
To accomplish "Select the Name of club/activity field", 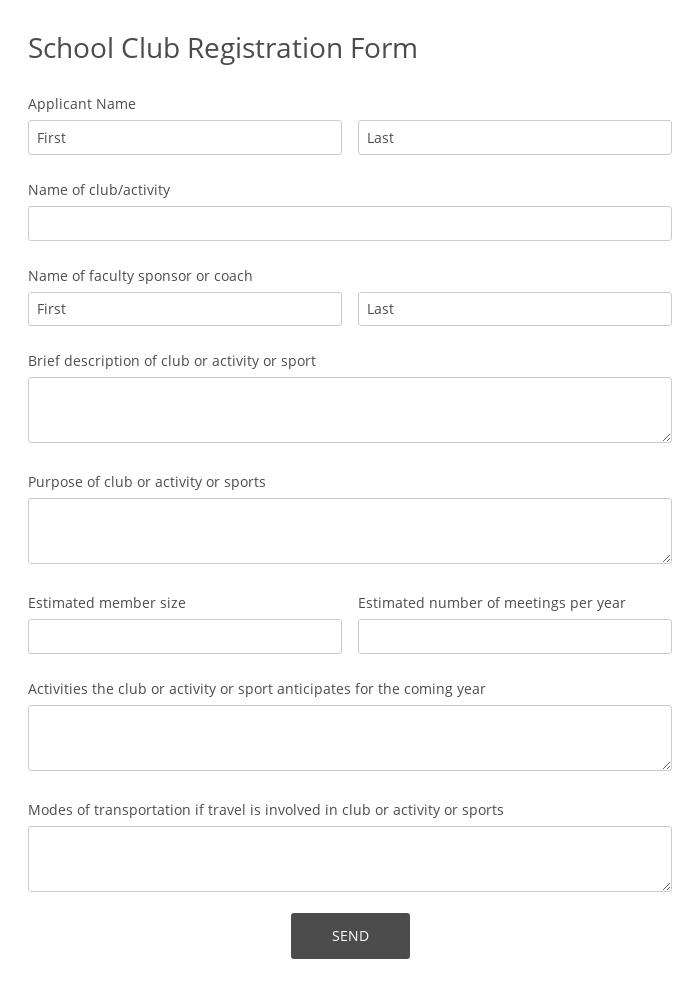I will click(350, 223).
